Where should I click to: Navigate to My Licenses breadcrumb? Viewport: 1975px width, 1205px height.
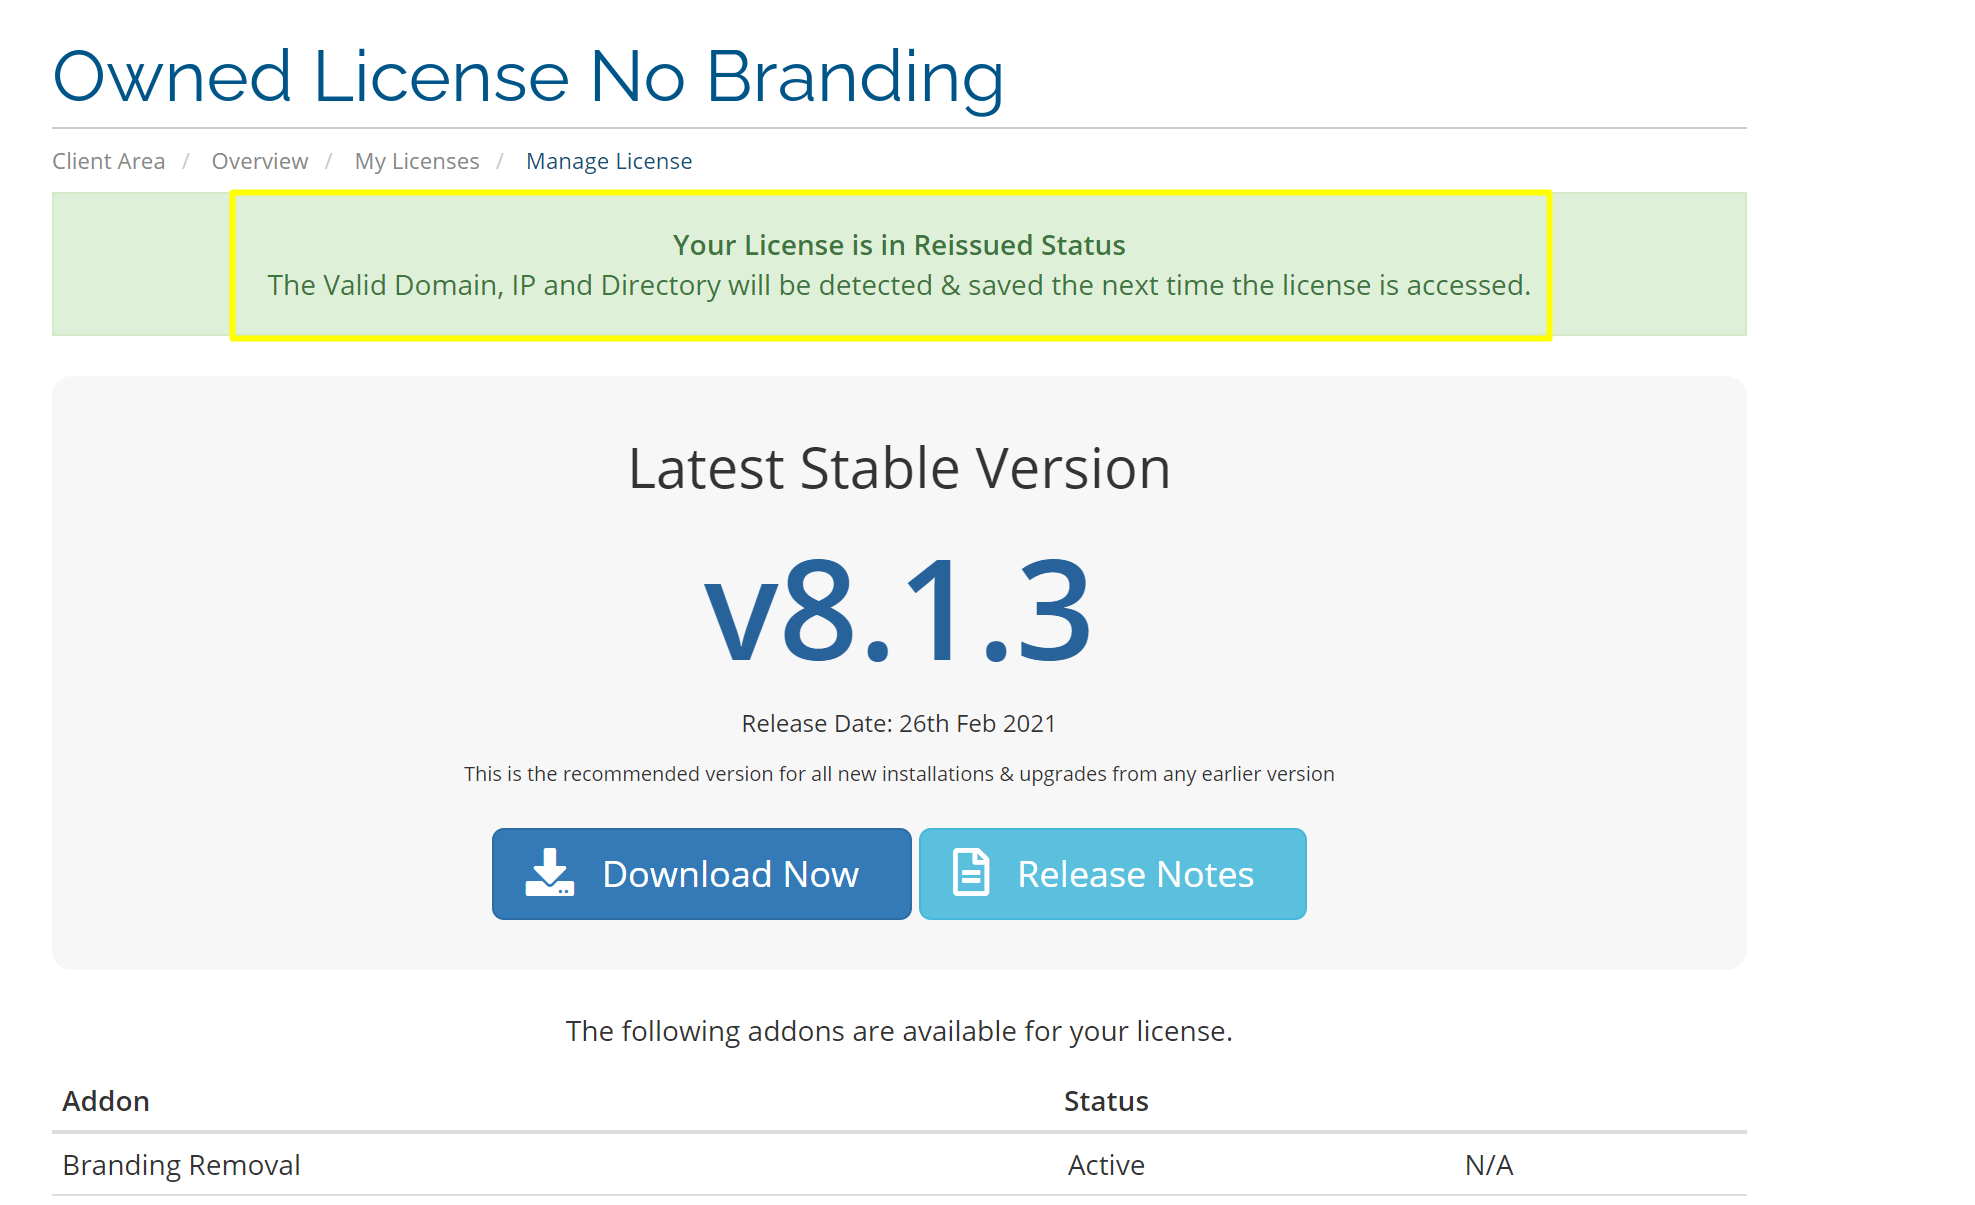[x=417, y=161]
